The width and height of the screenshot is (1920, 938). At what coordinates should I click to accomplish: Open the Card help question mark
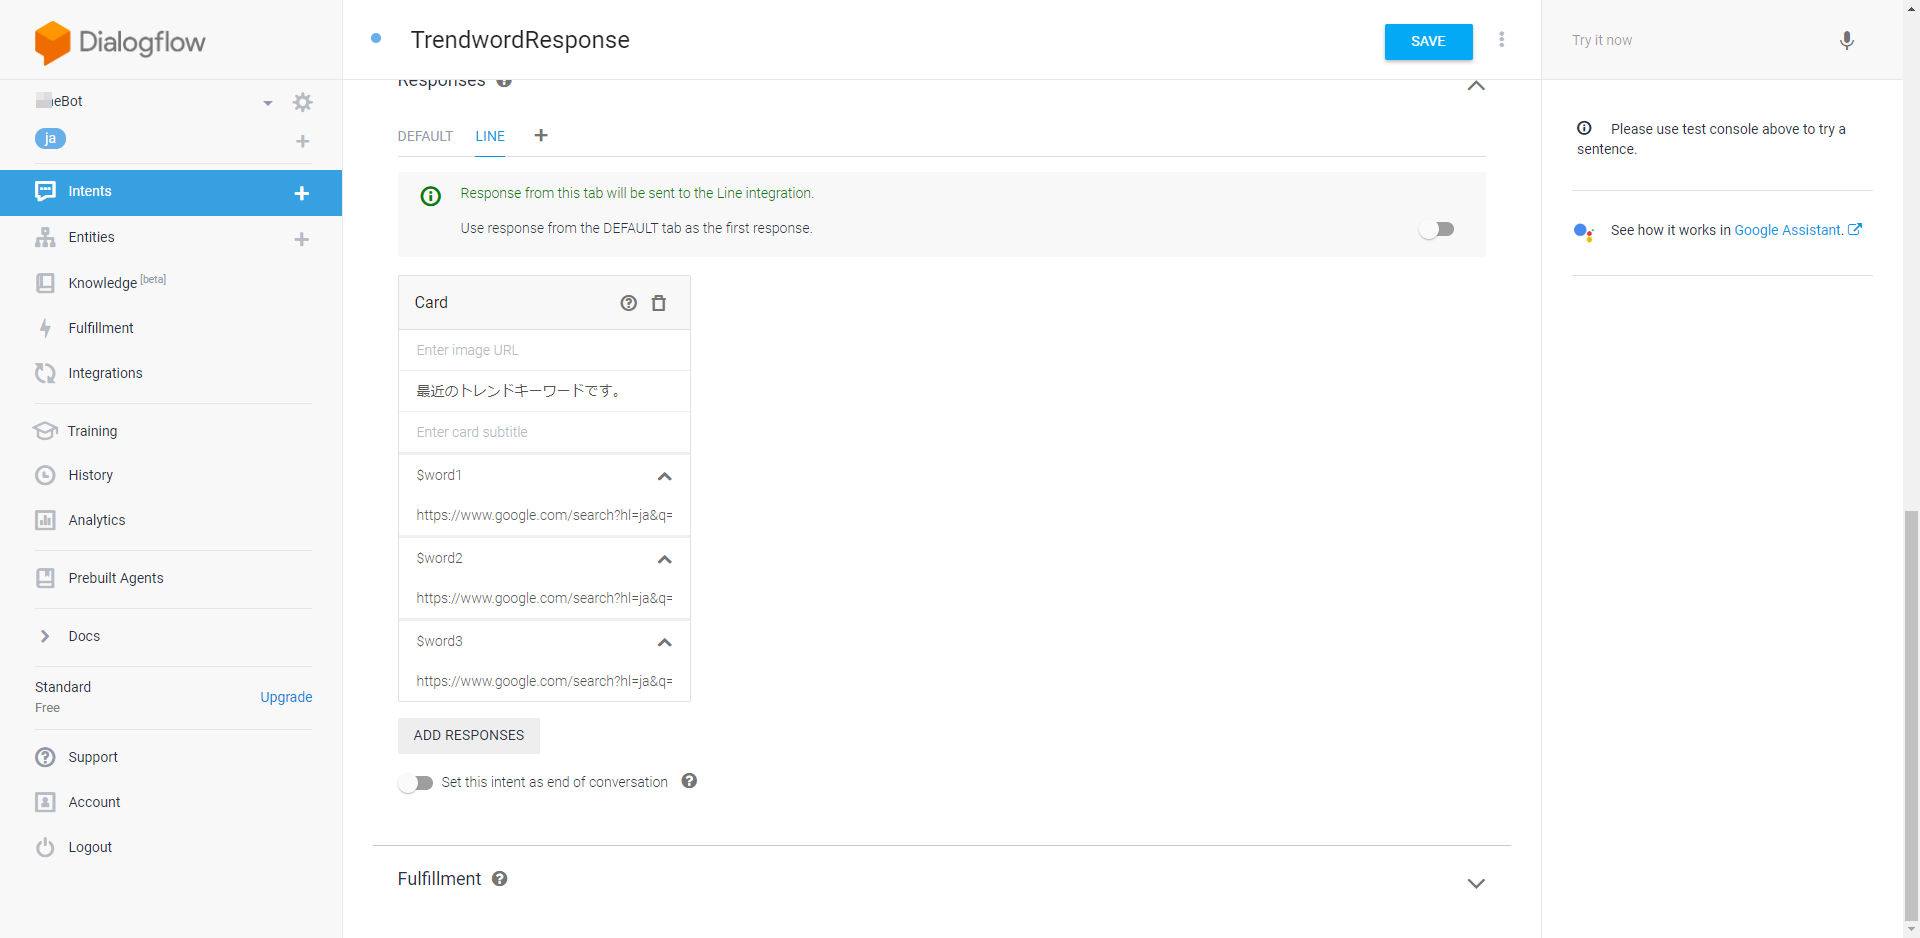click(628, 303)
